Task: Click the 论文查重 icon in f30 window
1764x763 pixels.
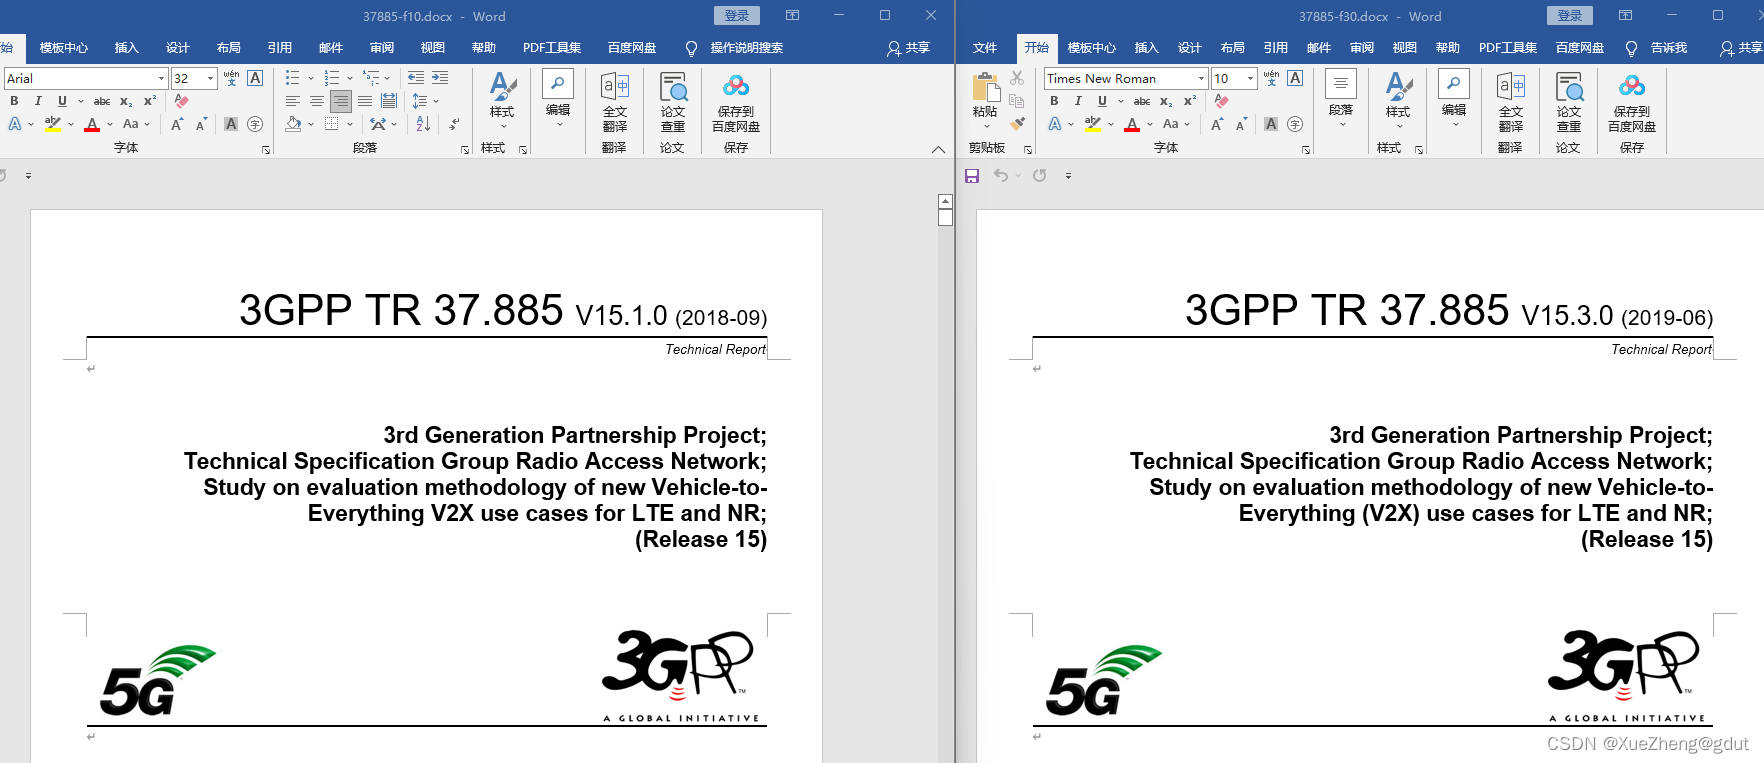Action: [1569, 101]
